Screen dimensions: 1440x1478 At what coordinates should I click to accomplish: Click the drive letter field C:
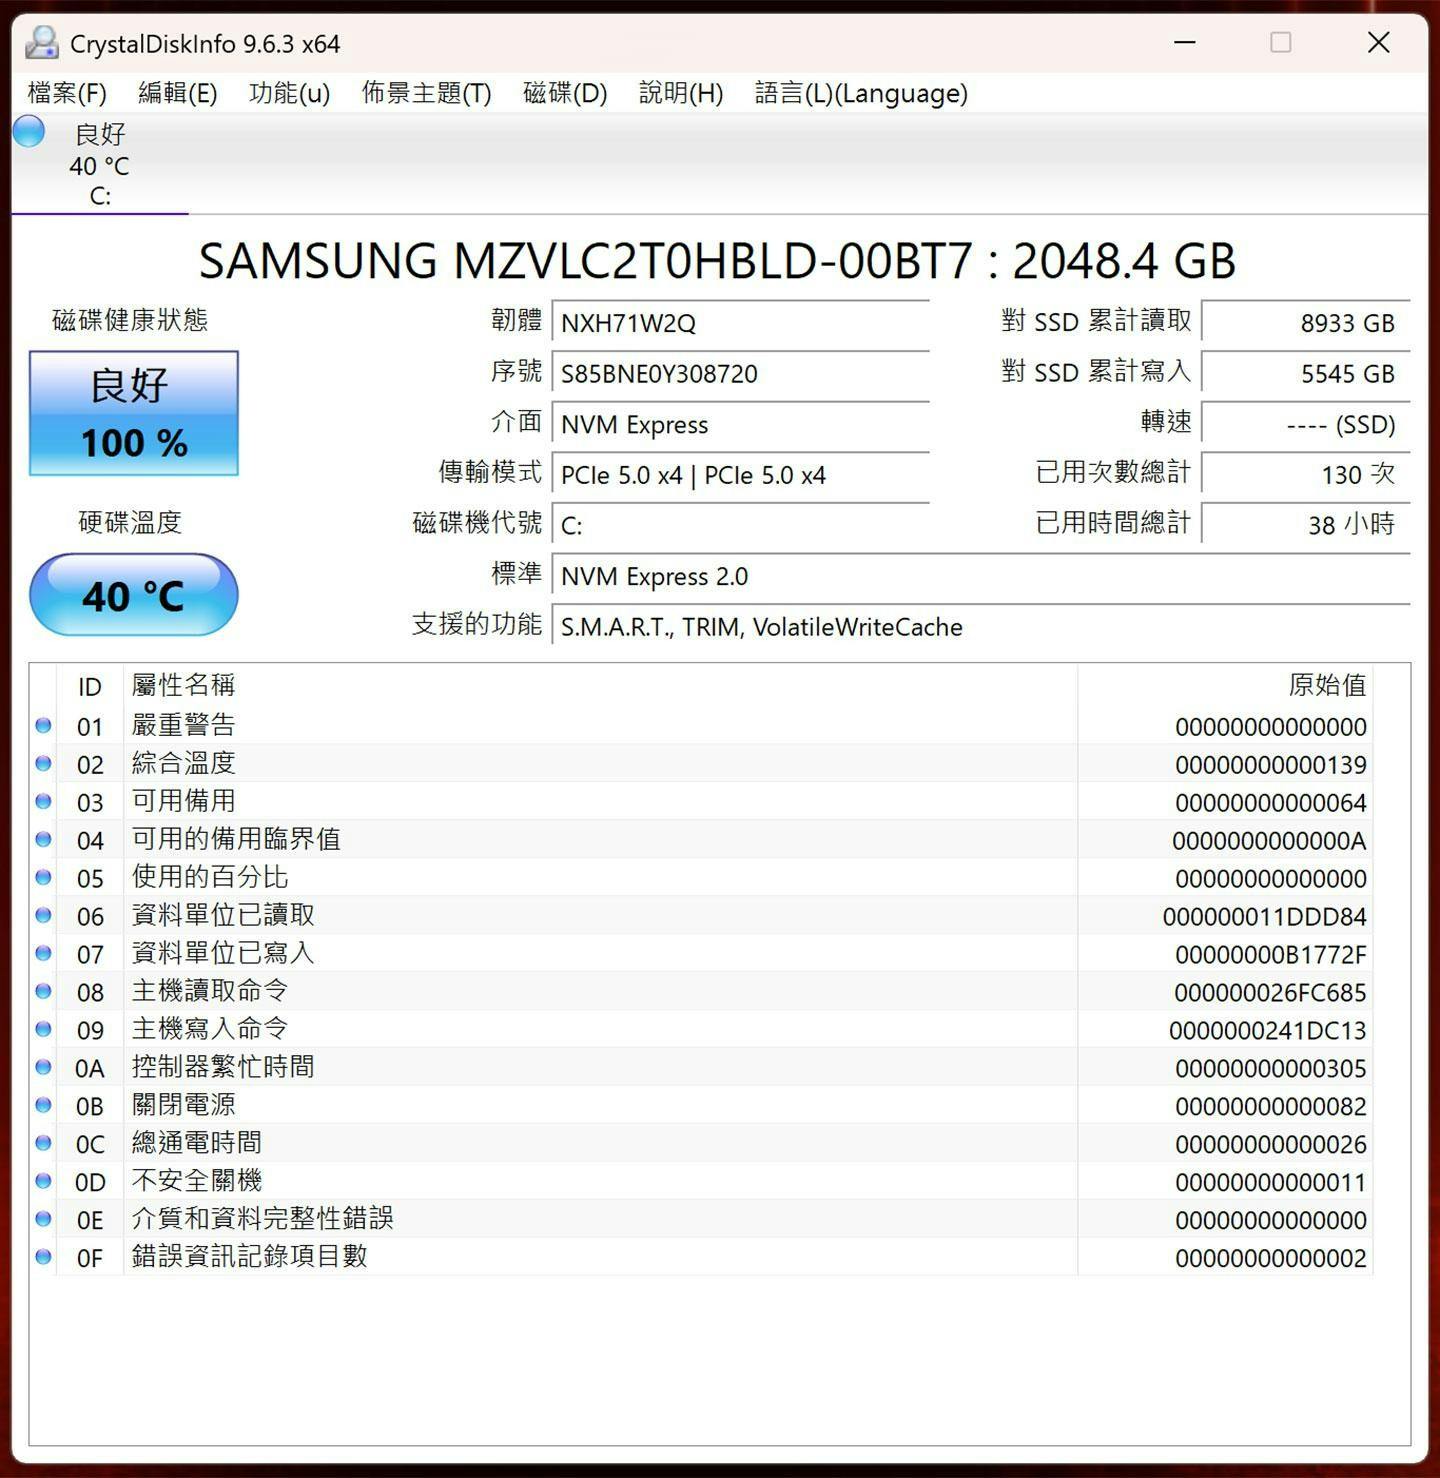point(741,526)
